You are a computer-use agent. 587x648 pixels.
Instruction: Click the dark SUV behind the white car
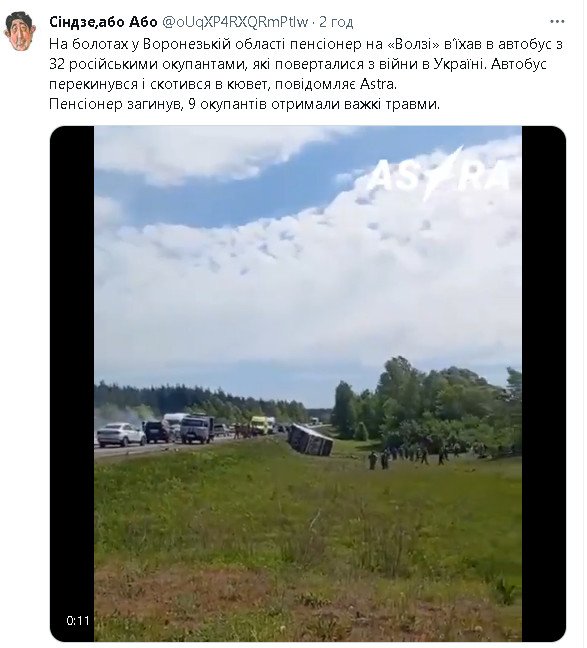click(x=156, y=432)
